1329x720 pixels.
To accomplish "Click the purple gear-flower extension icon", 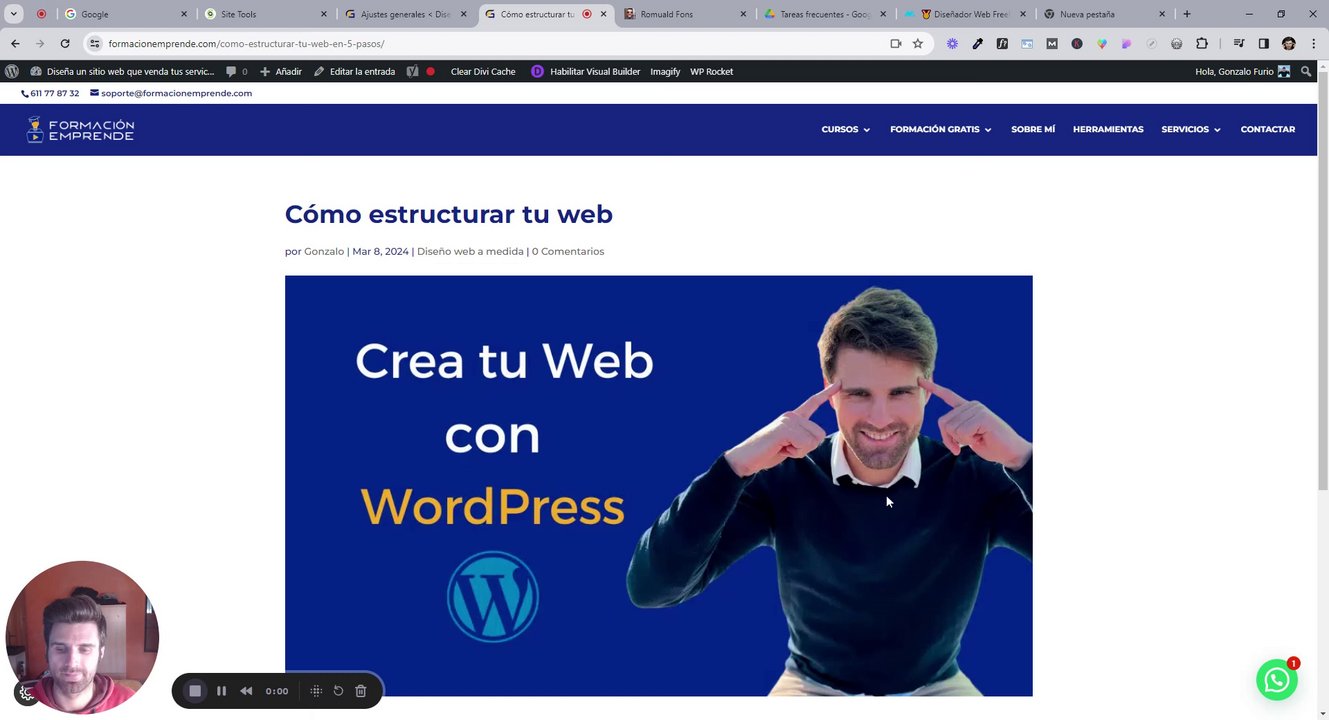I will click(952, 44).
